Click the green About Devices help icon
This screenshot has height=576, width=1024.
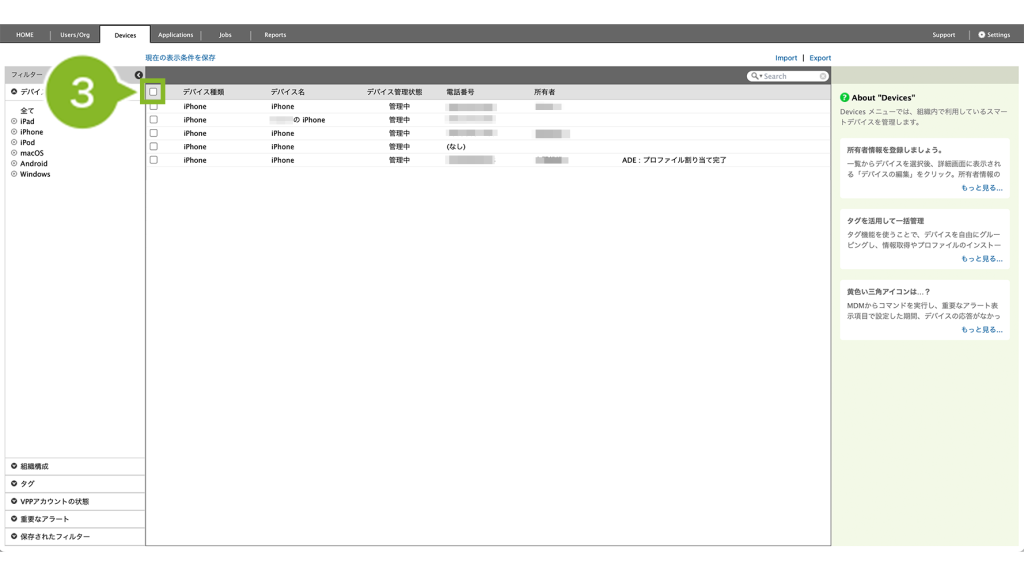click(x=844, y=97)
